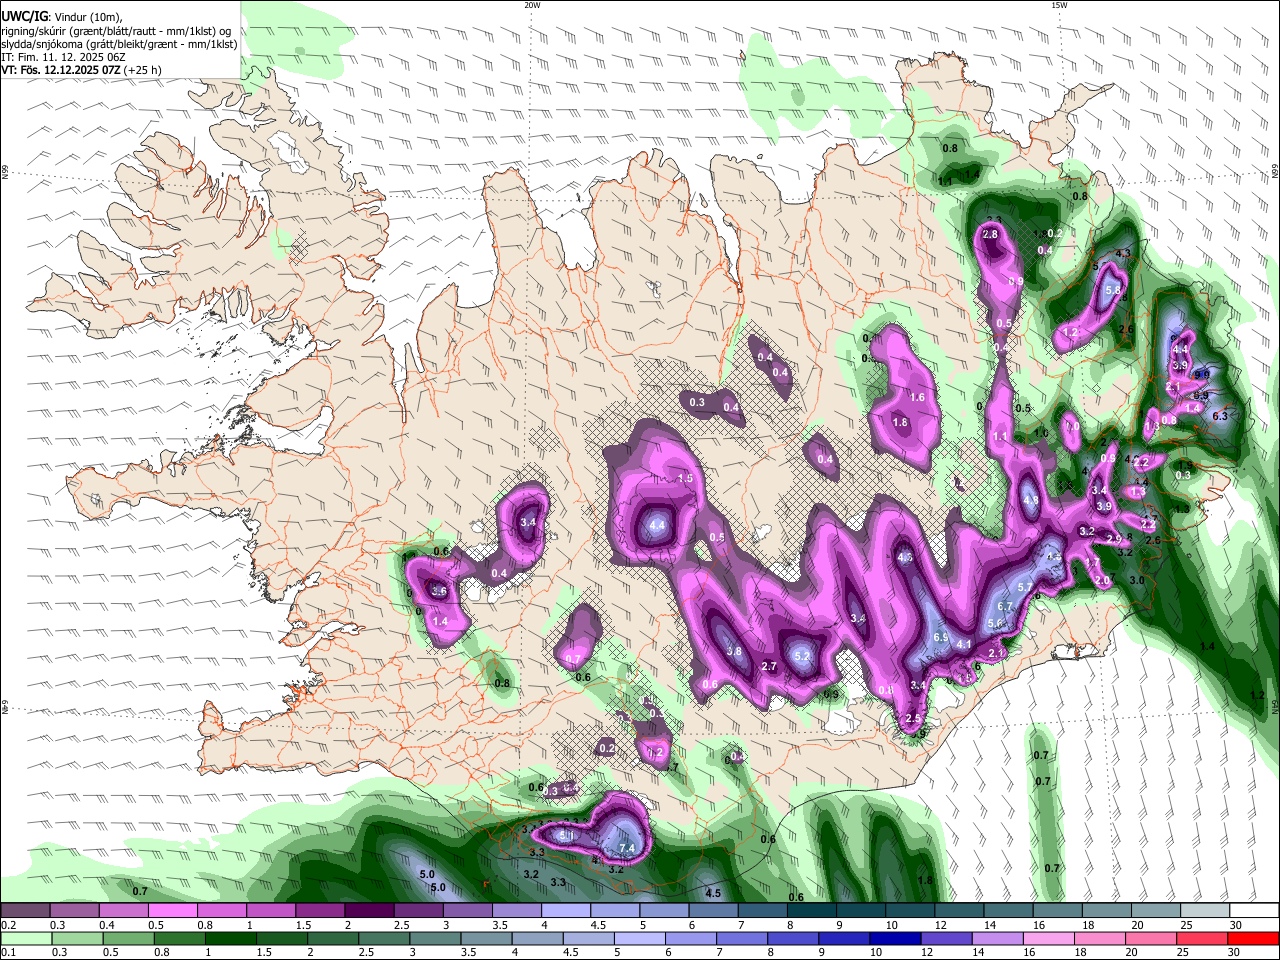Select the 0.2 snow legend swatch
Image resolution: width=1280 pixels, height=960 pixels.
pyautogui.click(x=24, y=911)
